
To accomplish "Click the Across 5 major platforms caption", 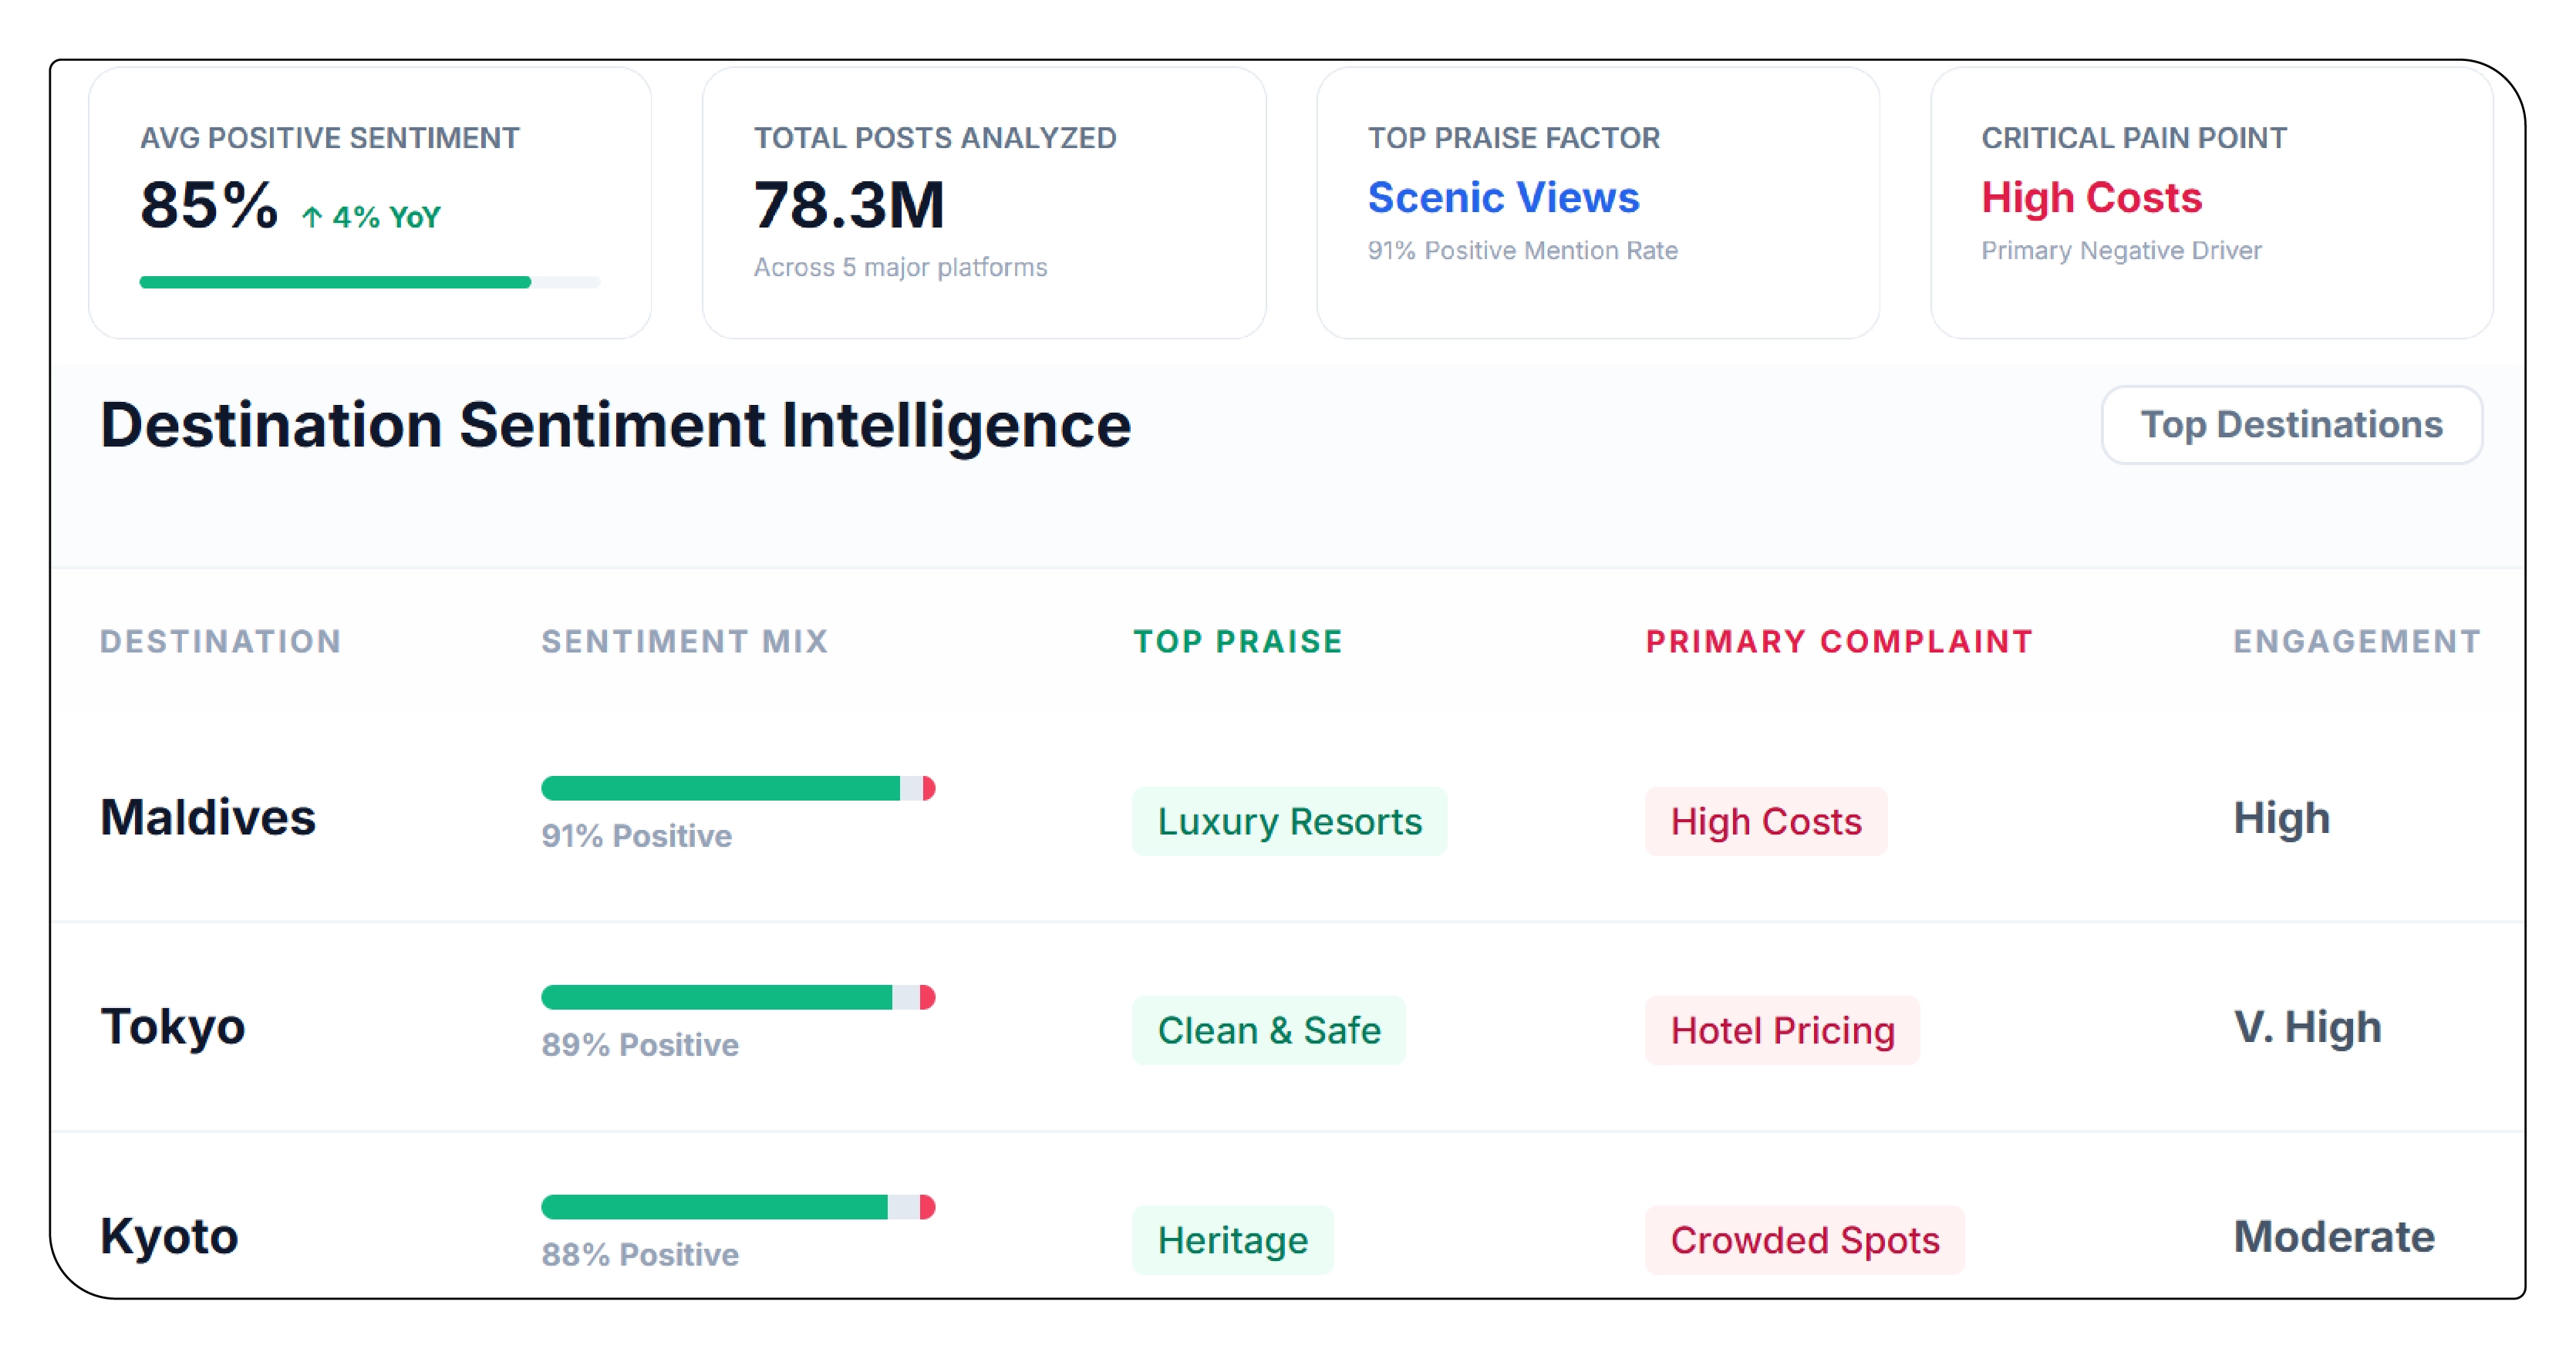I will click(x=900, y=268).
